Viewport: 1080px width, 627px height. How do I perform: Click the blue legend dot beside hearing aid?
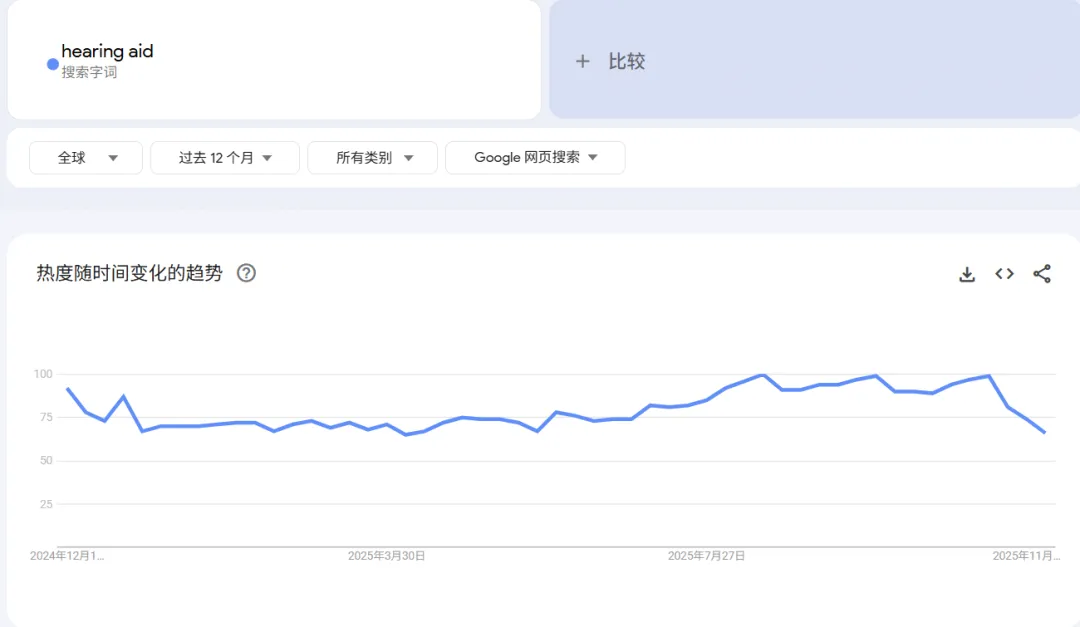(x=51, y=64)
